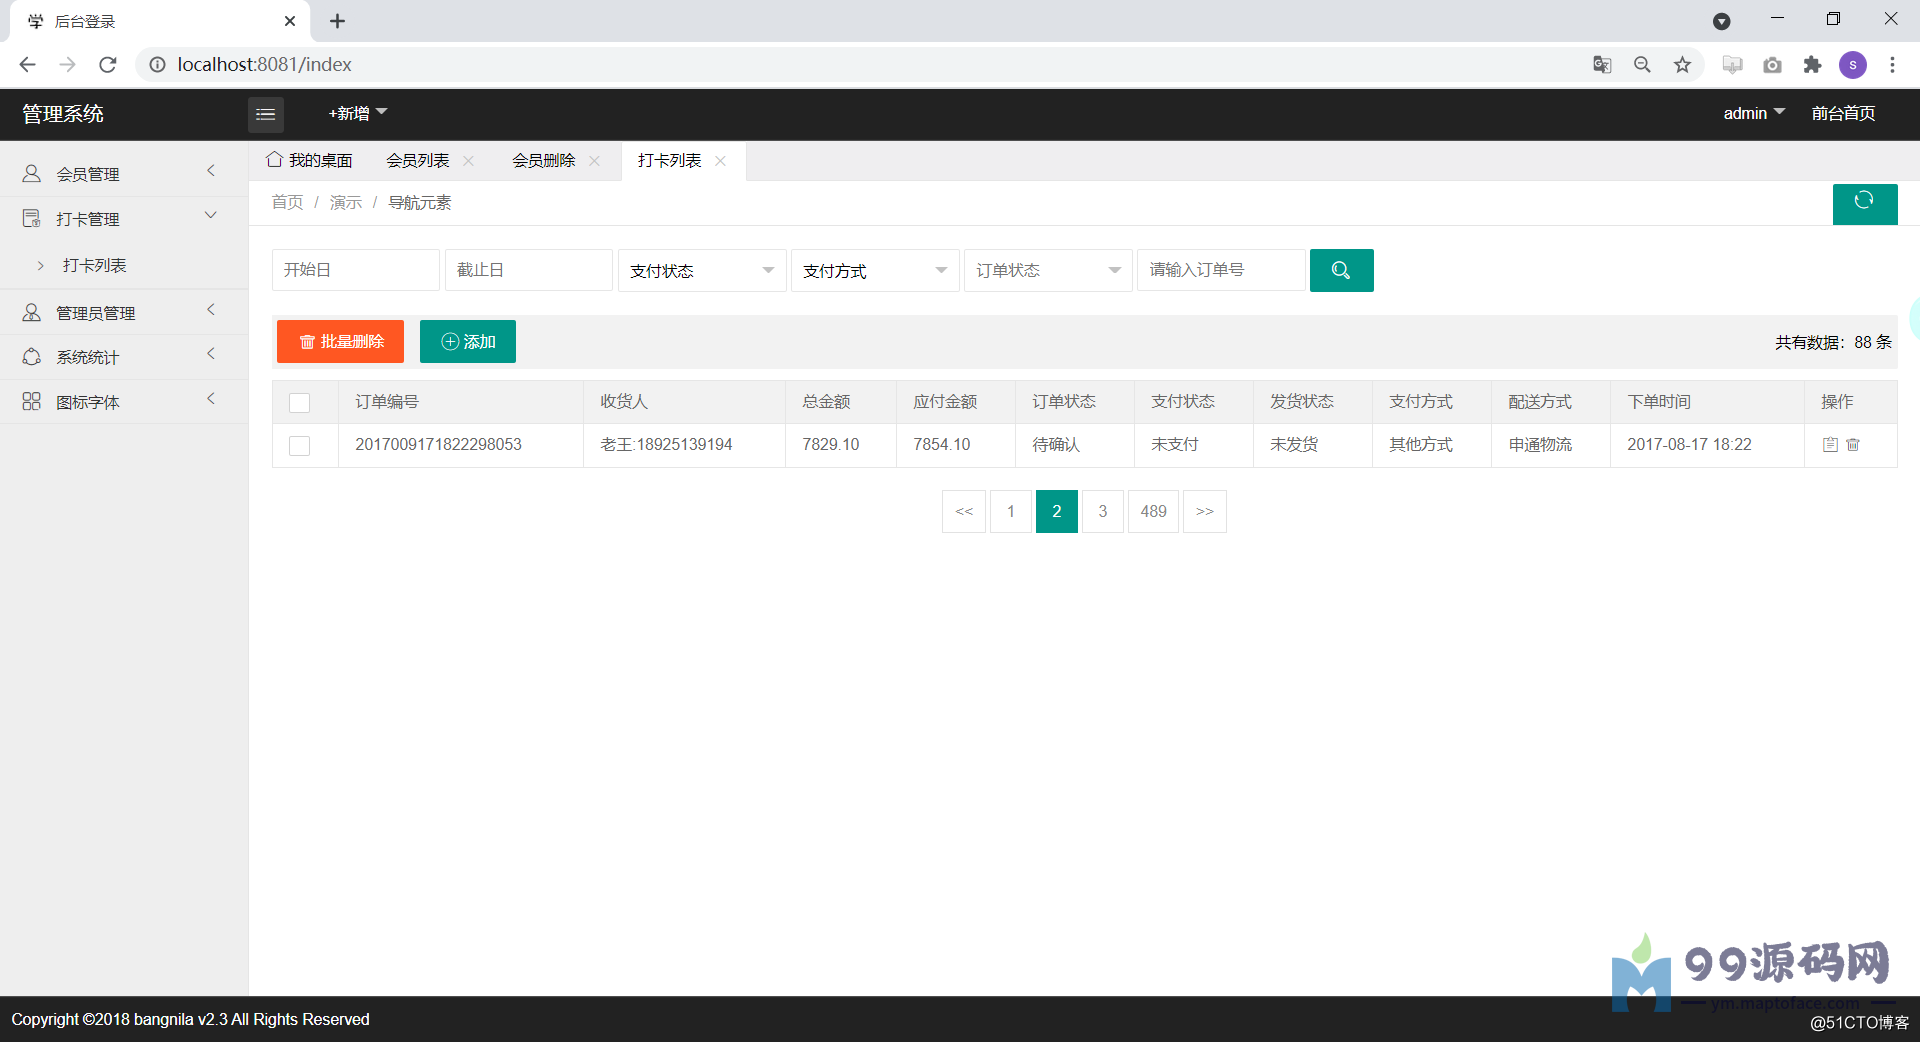Open the 订单状态 filter dropdown
The height and width of the screenshot is (1042, 1920).
1048,270
